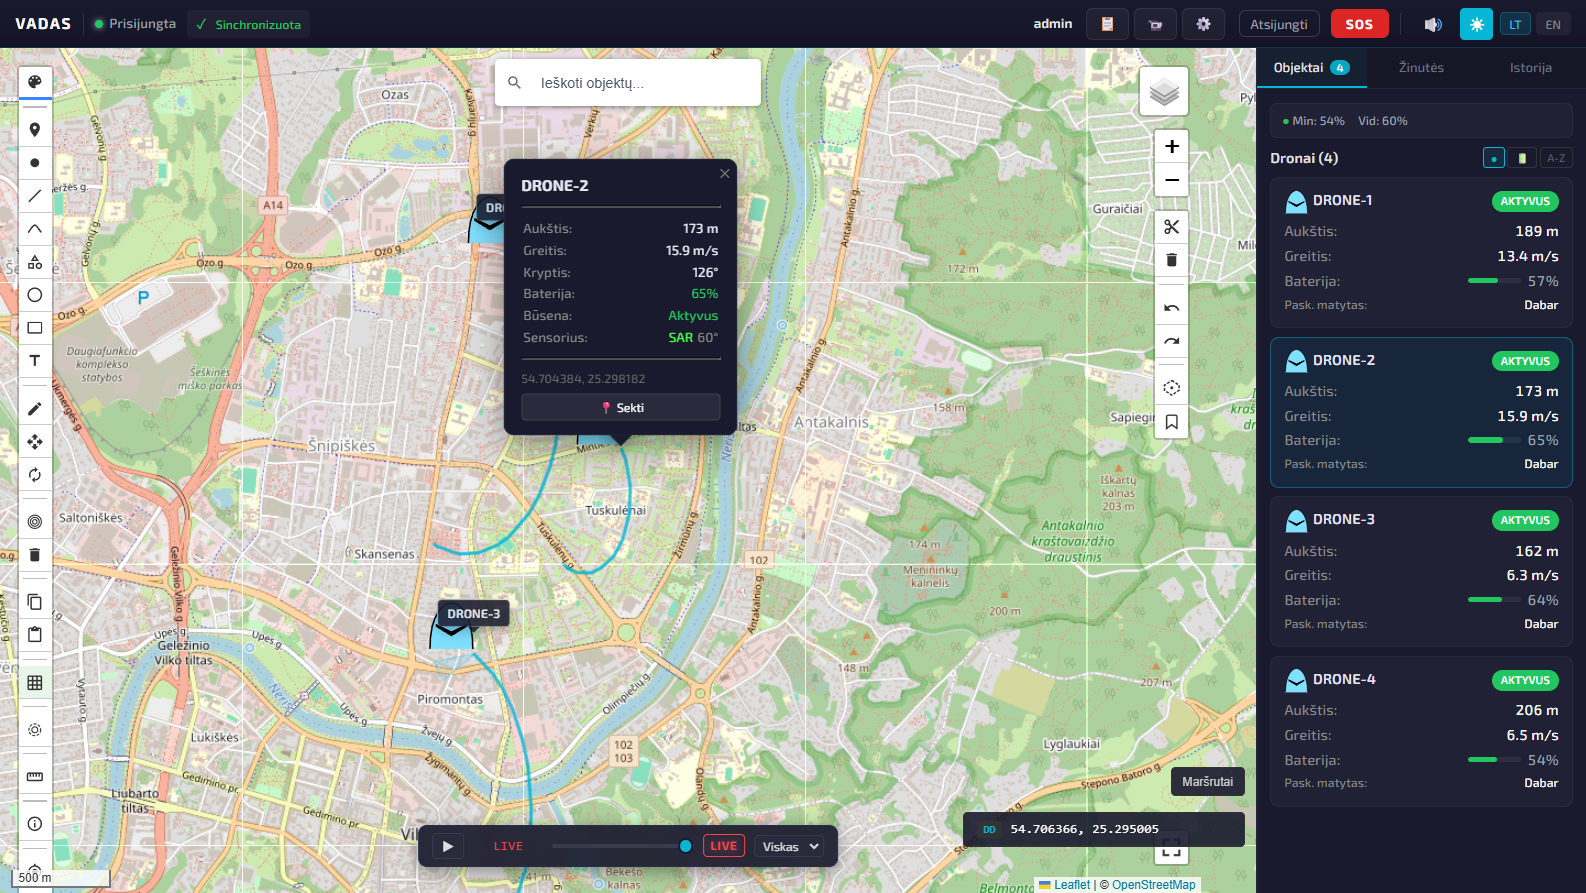Select the concentric rings target tool
The image size is (1586, 893).
35,522
